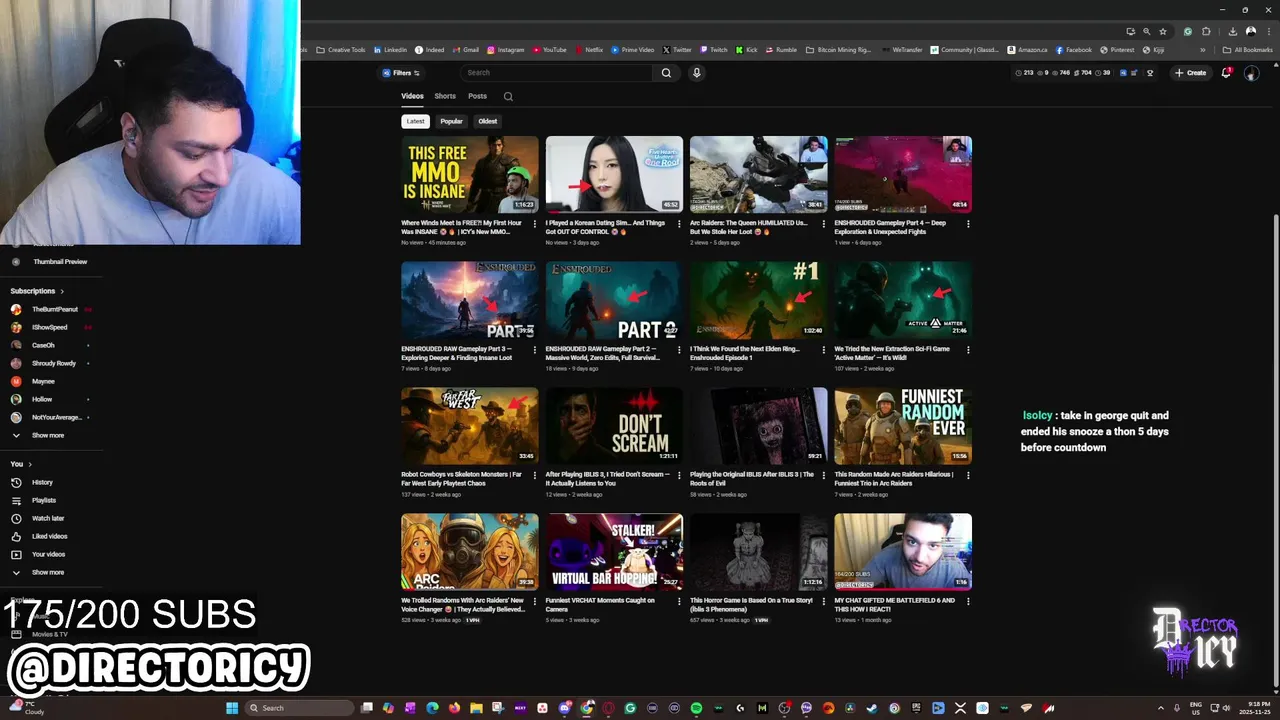Expand the Subscriptions section chevron
This screenshot has width=1280, height=720.
pyautogui.click(x=62, y=291)
